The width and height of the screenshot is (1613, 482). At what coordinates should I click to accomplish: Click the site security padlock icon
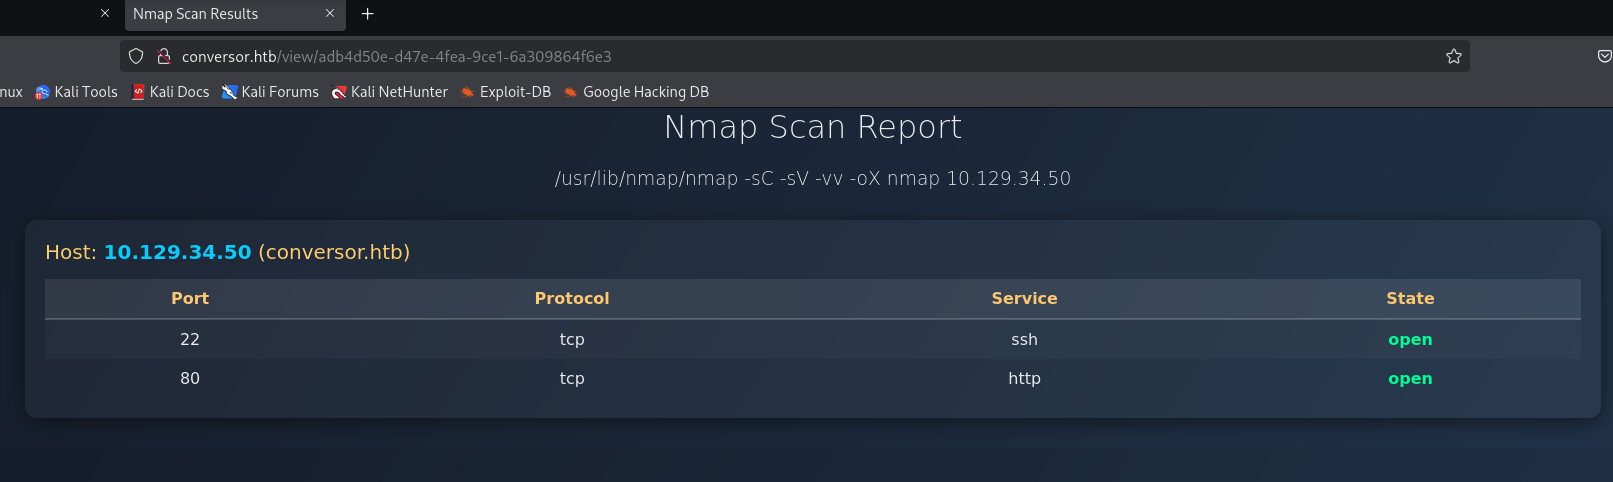coord(164,57)
